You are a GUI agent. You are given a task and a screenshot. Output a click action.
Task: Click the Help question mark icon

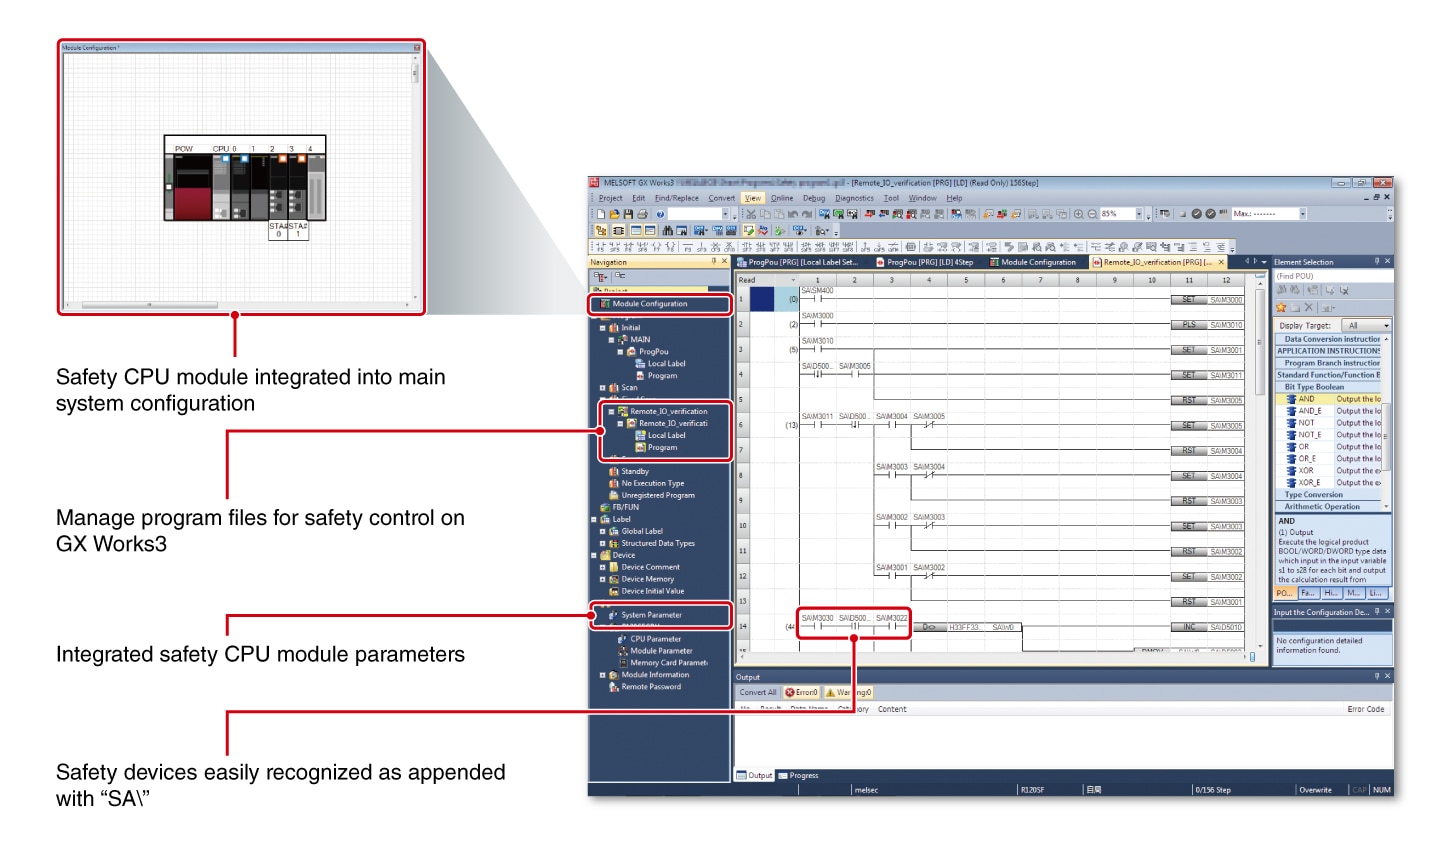point(660,214)
